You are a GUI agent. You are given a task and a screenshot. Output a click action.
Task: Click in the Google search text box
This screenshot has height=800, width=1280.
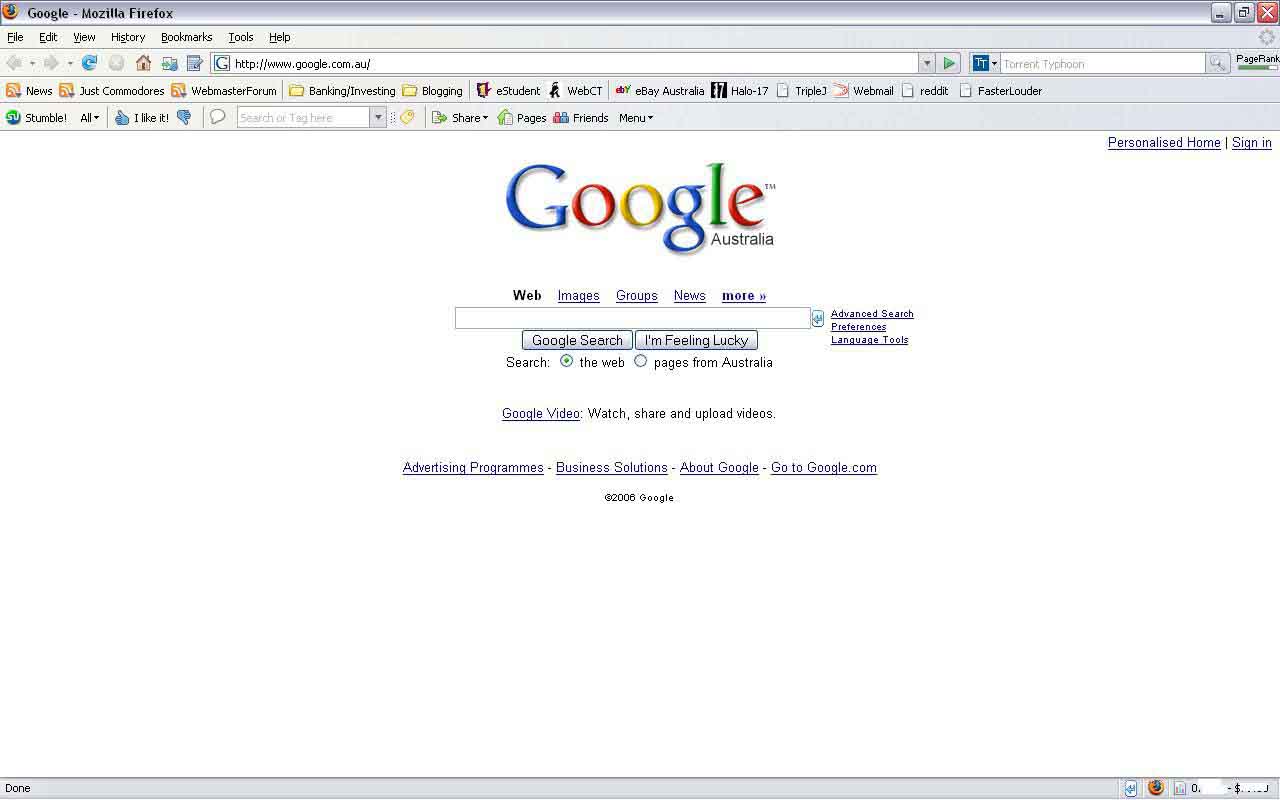[x=632, y=318]
